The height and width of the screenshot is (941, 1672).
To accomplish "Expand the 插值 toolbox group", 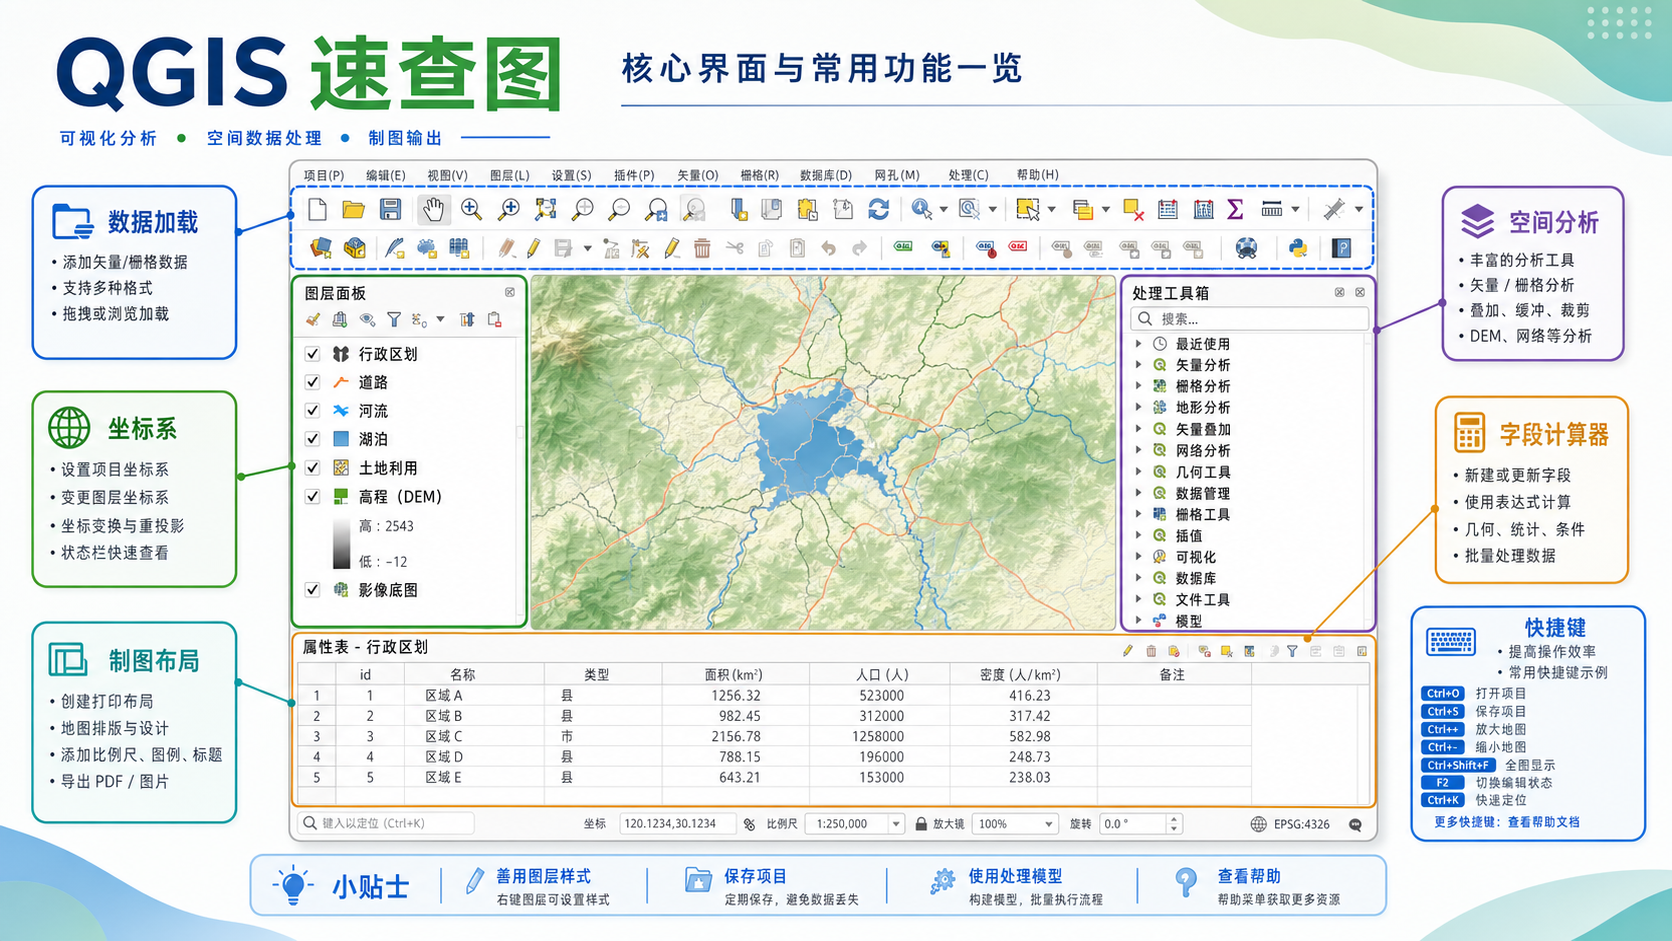I will click(1138, 535).
